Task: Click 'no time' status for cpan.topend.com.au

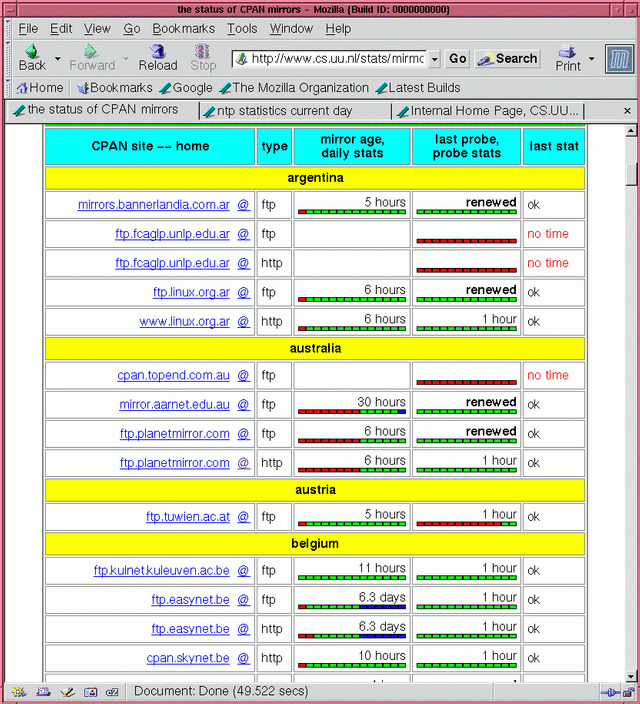Action: pyautogui.click(x=548, y=375)
